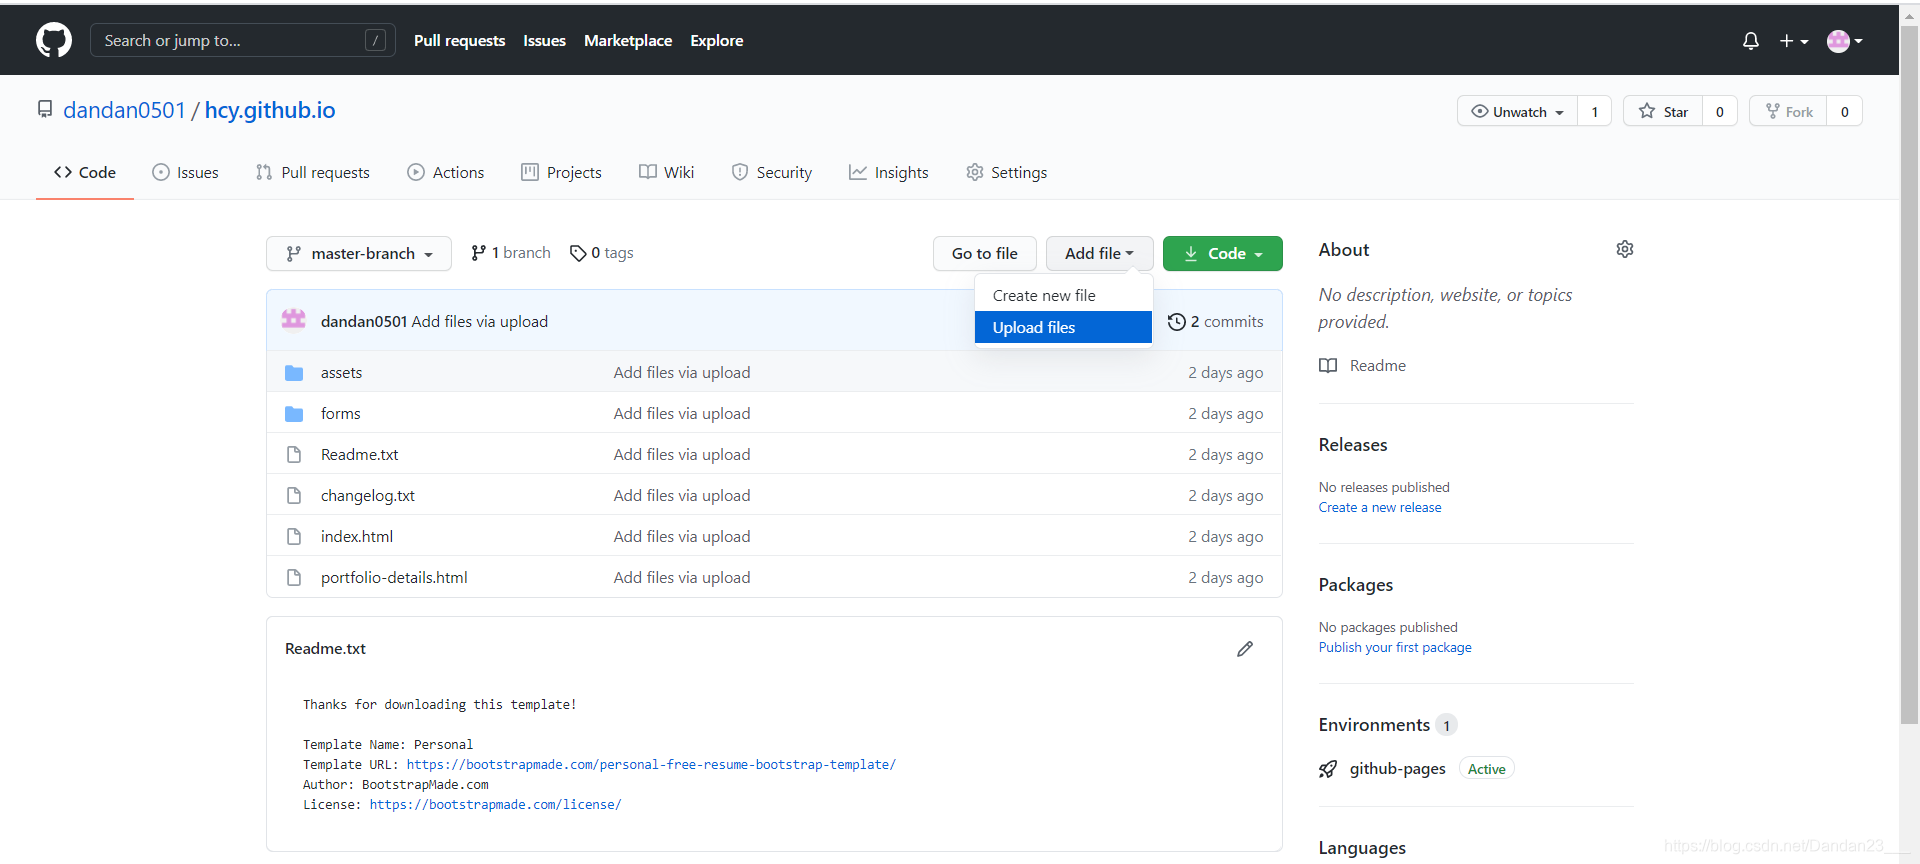Viewport: 1920px width, 864px height.
Task: Open the changelog.txt file
Action: (x=368, y=496)
